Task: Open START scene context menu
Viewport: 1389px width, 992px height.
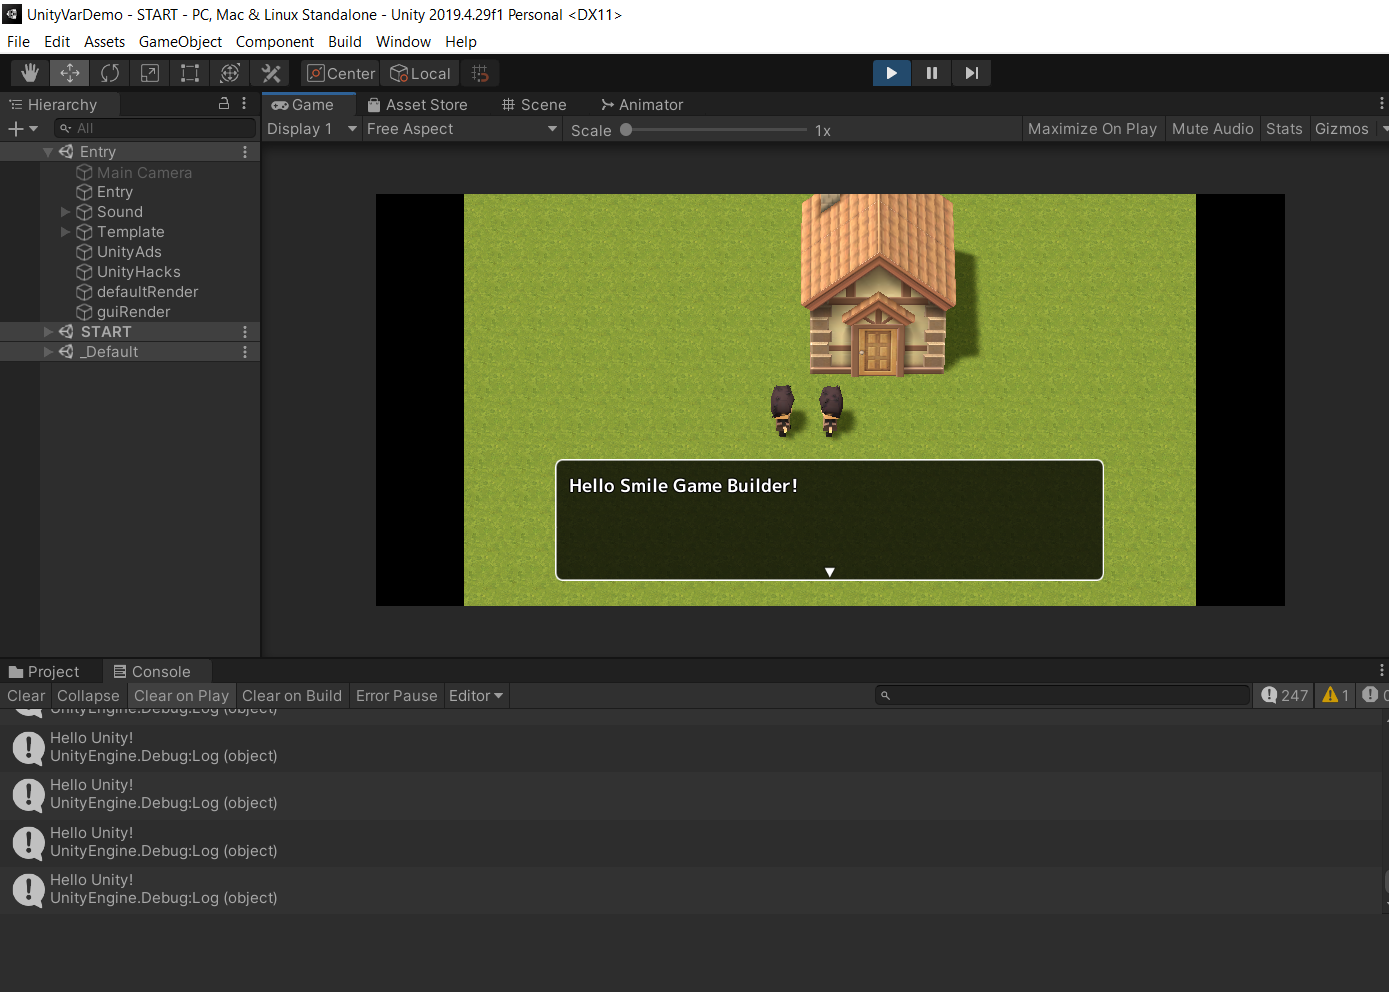Action: (245, 332)
